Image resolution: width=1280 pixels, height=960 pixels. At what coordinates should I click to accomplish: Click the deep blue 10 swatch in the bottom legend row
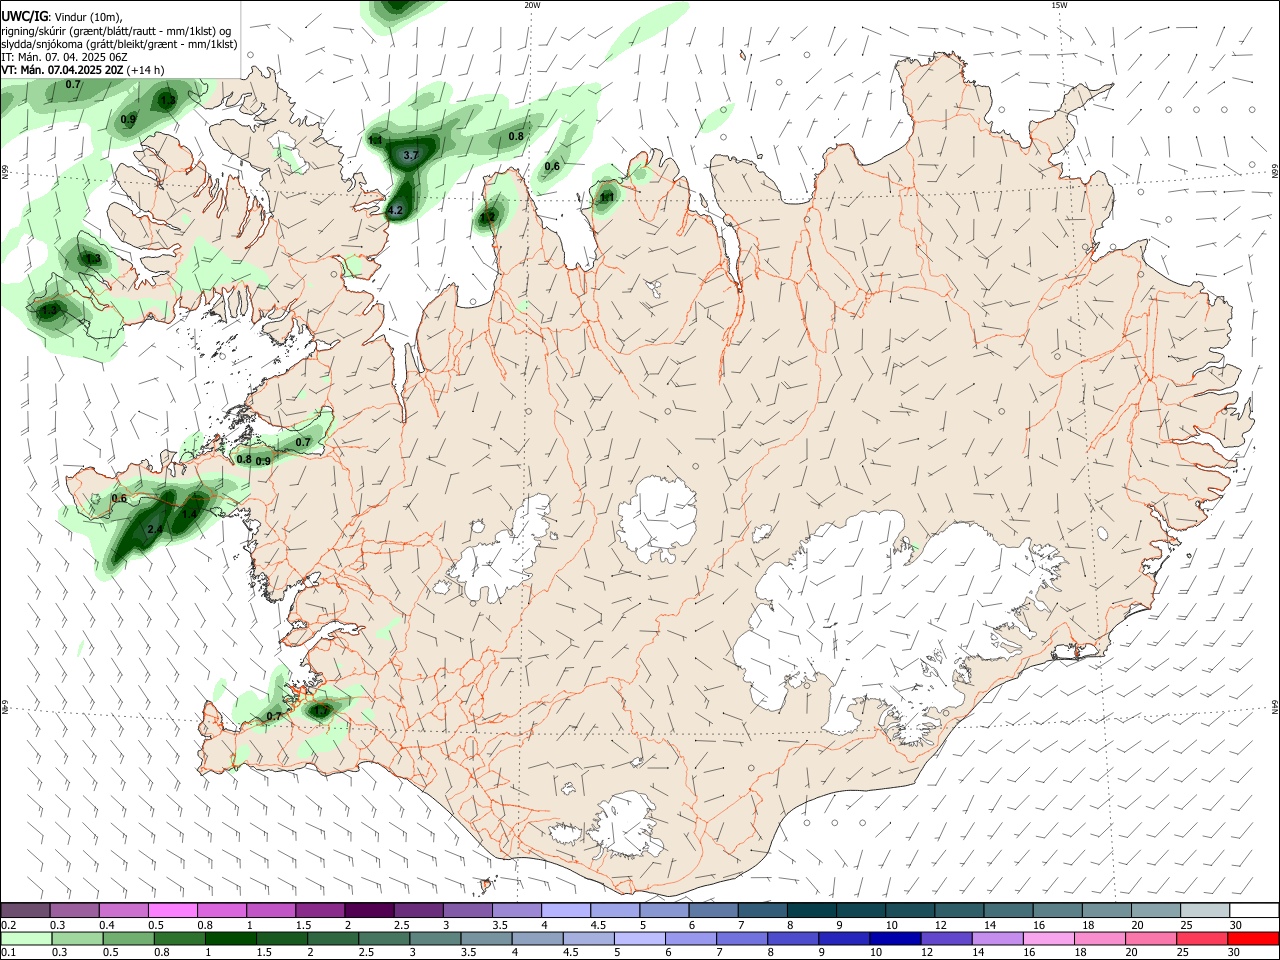click(894, 938)
